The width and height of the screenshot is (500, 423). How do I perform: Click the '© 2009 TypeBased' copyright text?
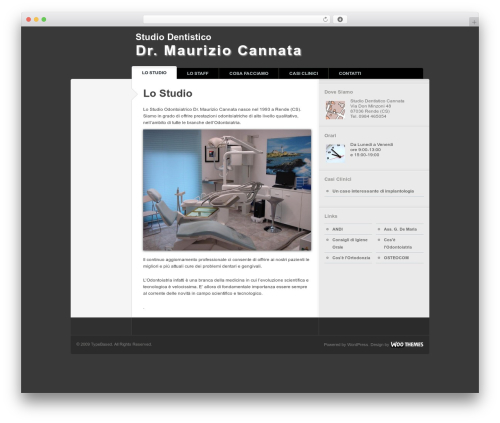pyautogui.click(x=114, y=344)
